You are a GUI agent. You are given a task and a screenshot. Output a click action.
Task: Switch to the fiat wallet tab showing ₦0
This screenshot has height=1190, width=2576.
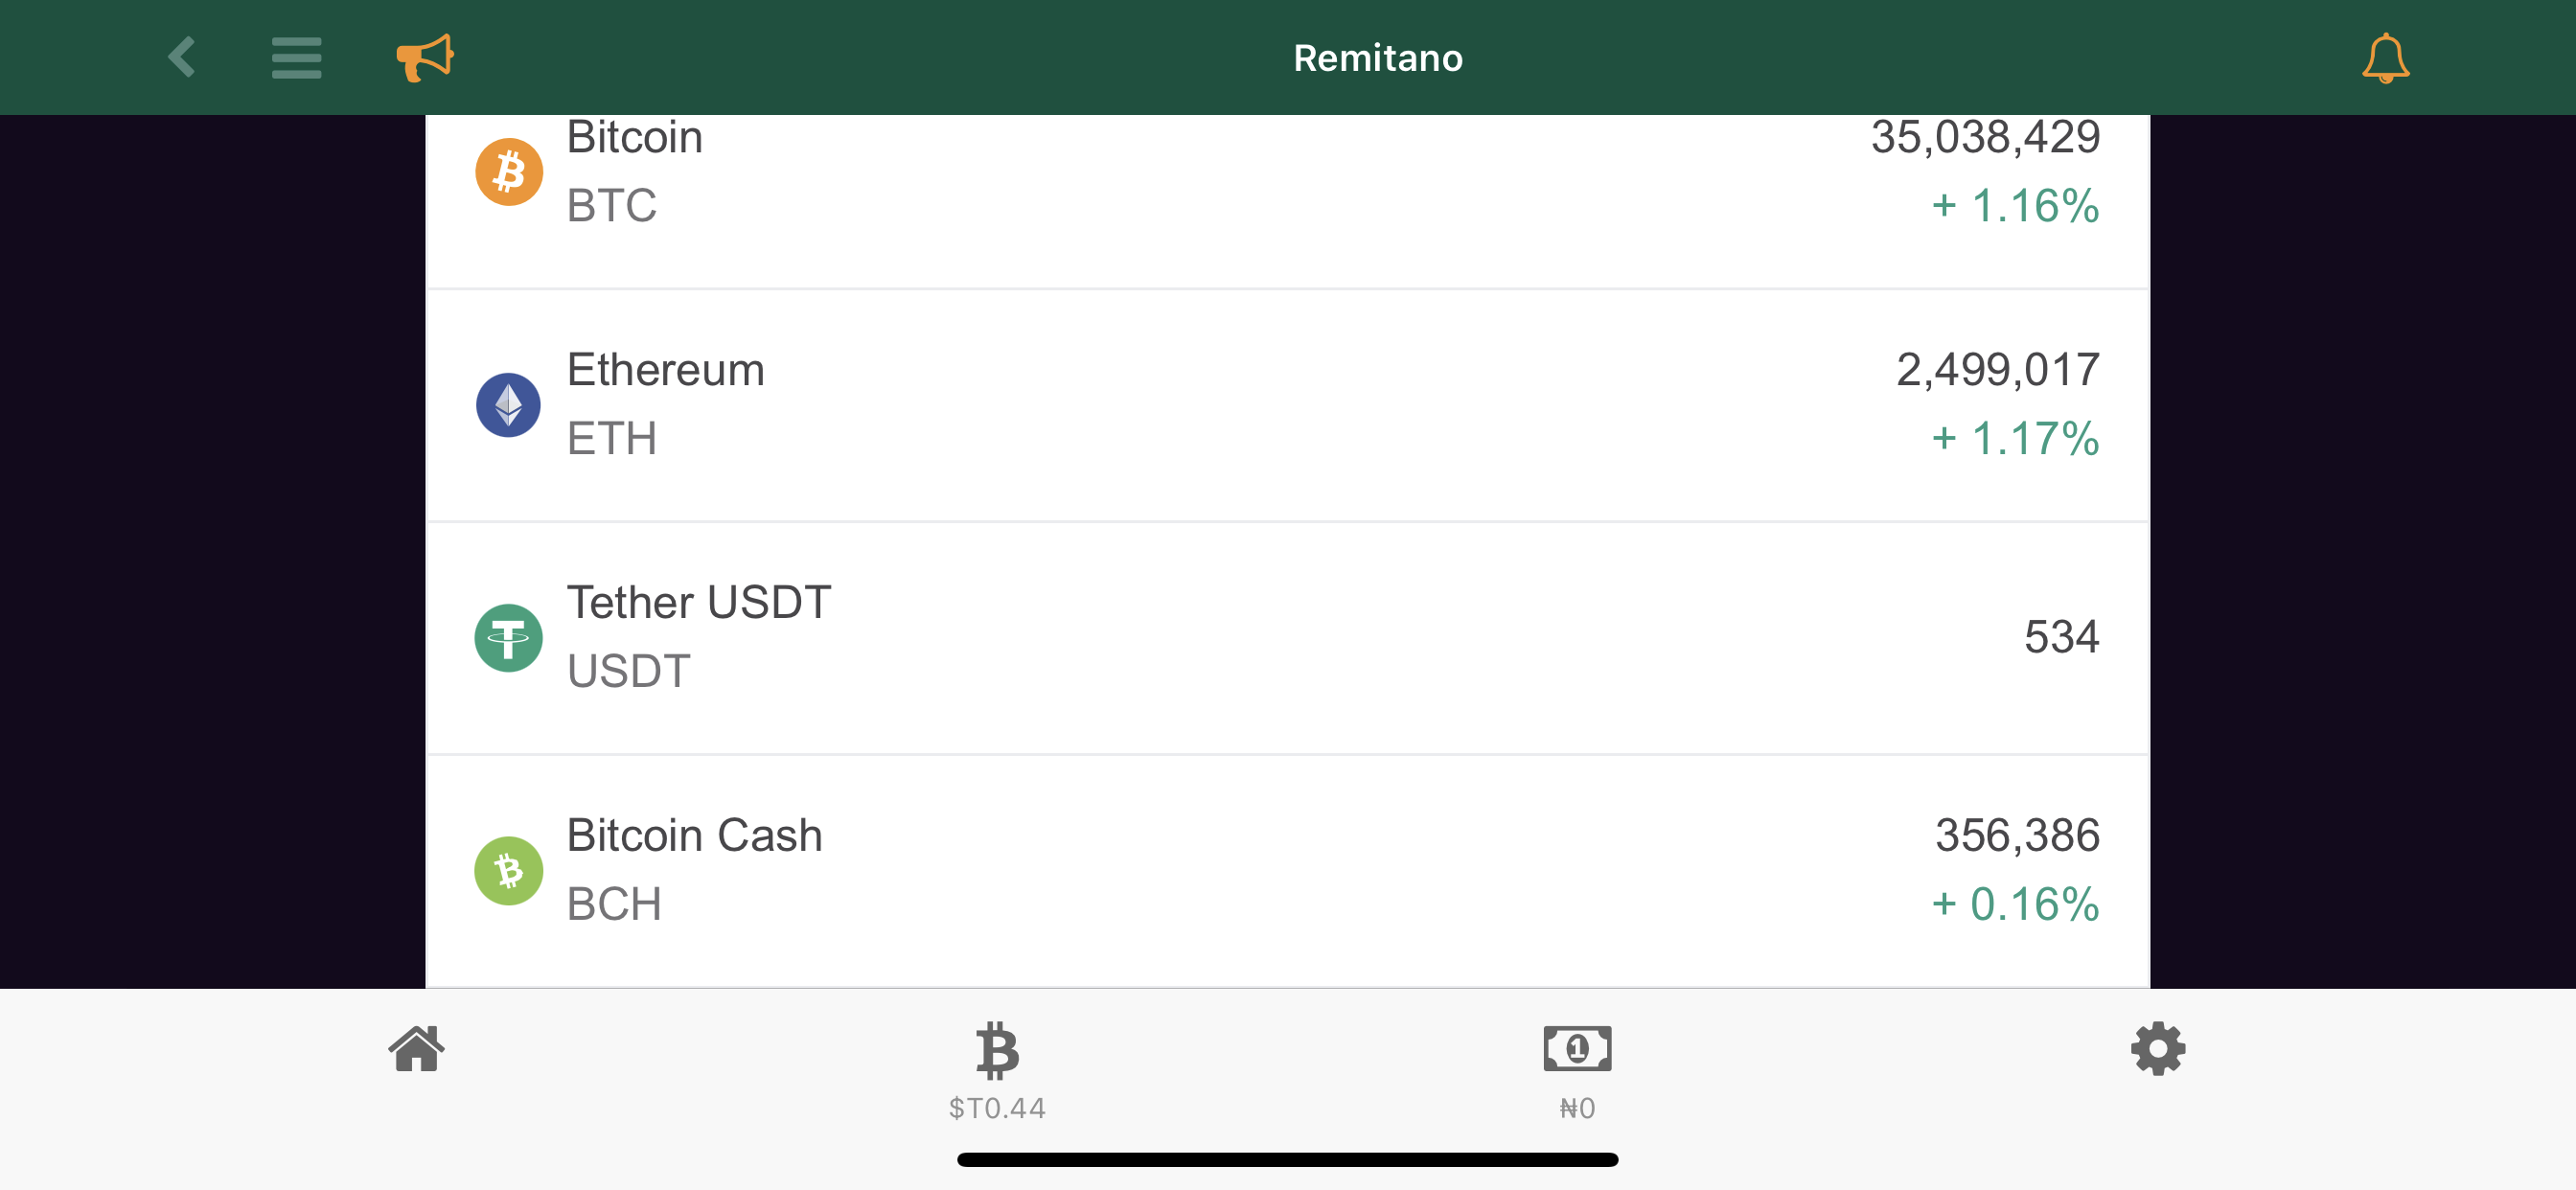pos(1576,1070)
